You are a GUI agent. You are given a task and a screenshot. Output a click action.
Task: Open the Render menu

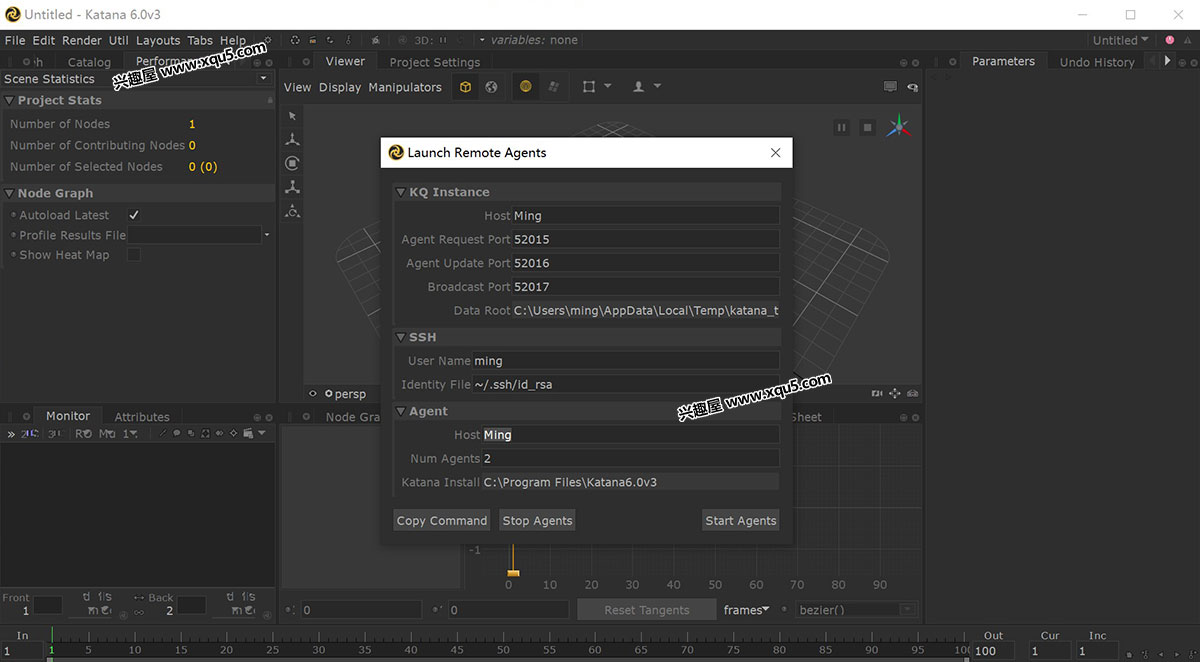tap(82, 40)
